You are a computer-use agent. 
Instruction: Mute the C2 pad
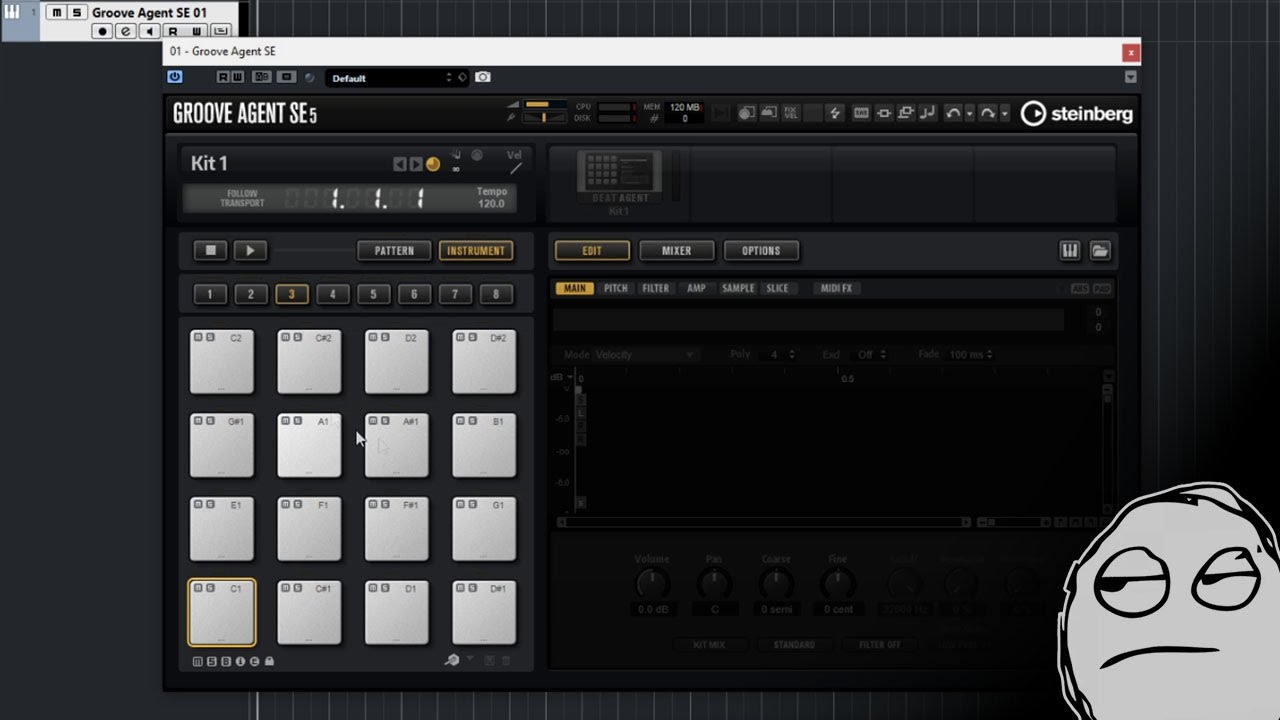pos(198,337)
